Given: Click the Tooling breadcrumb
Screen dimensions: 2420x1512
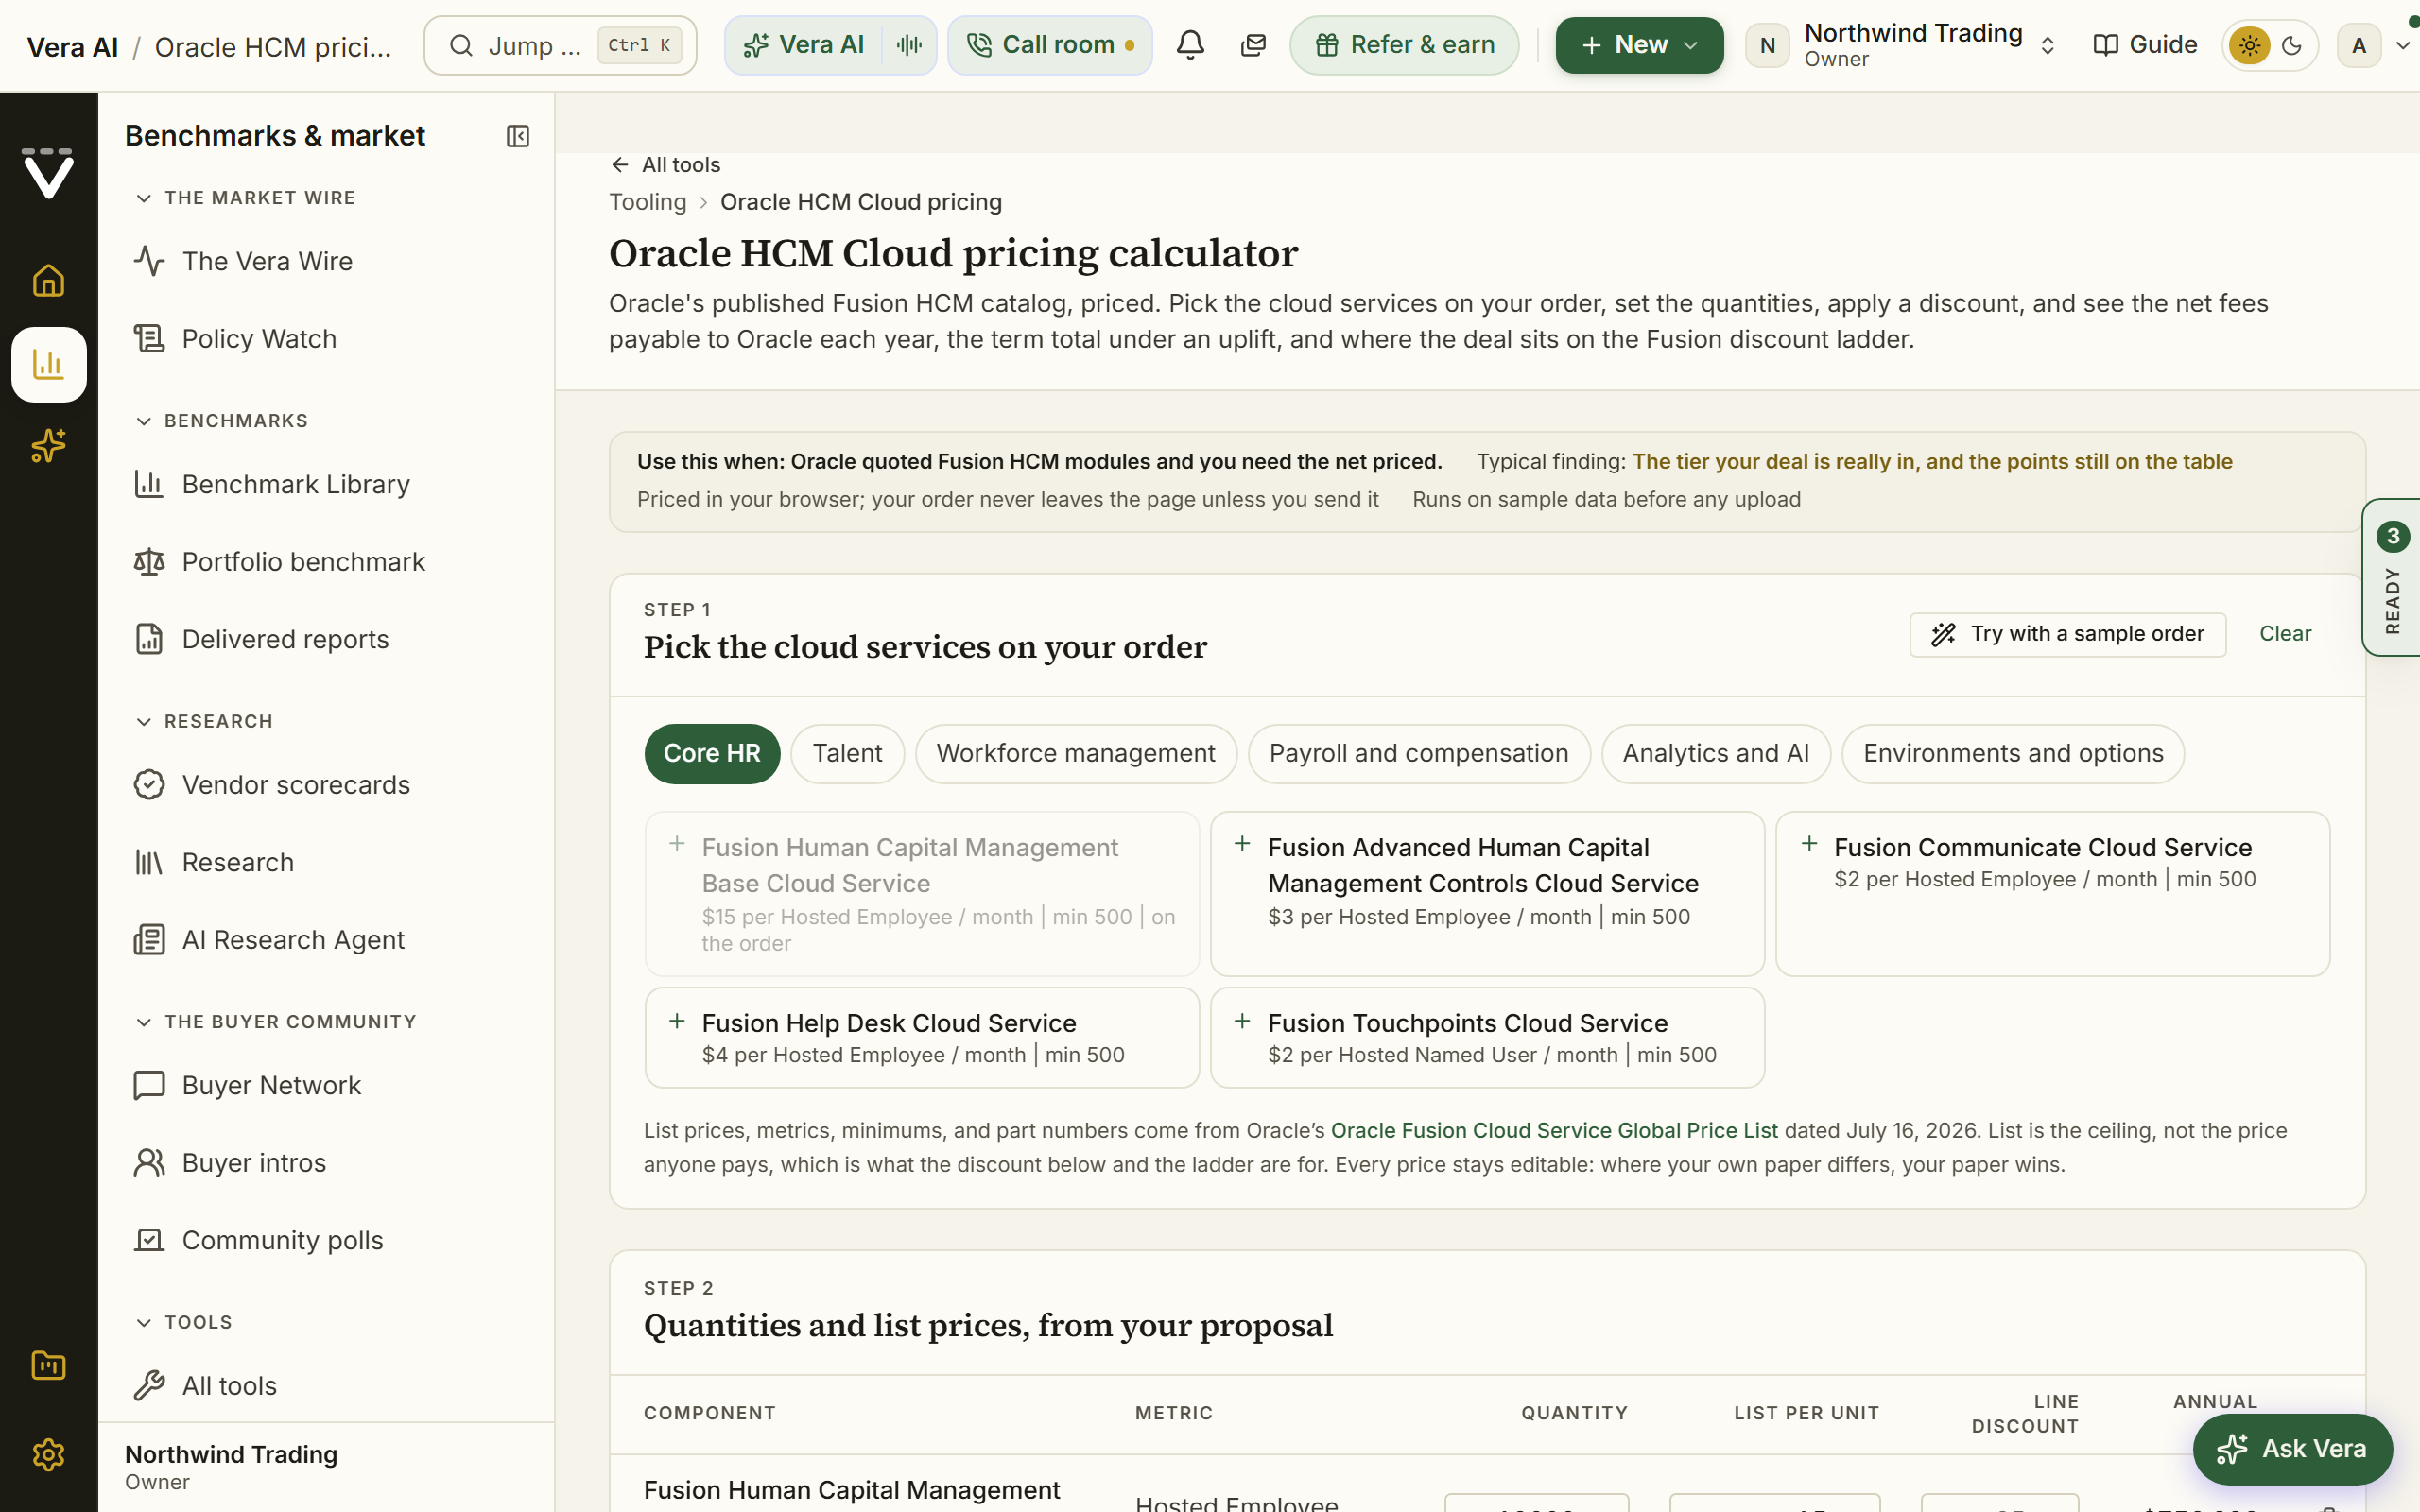Looking at the screenshot, I should coord(648,202).
